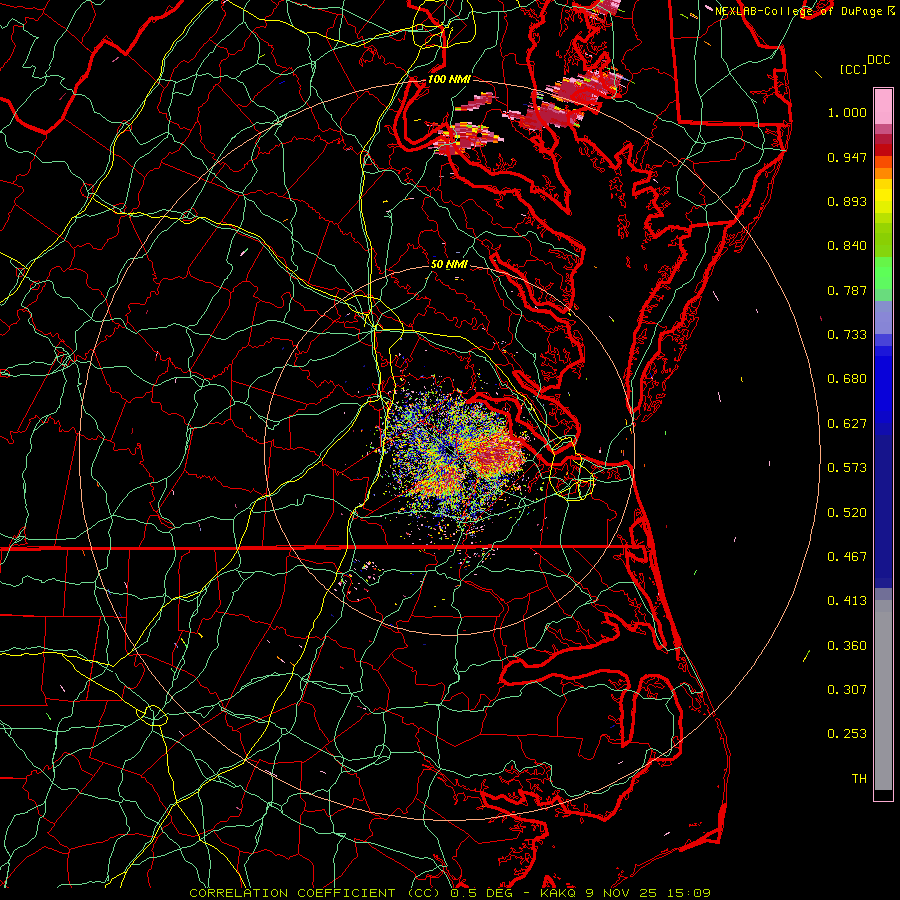Select the 0.520 scale value
900x900 pixels.
pos(847,513)
